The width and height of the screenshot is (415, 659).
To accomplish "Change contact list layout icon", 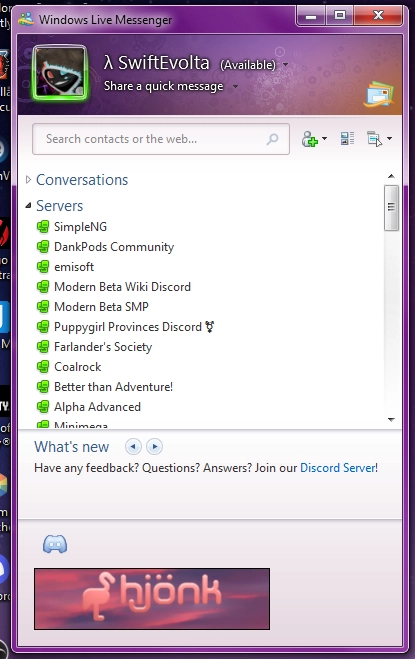I will click(x=347, y=138).
